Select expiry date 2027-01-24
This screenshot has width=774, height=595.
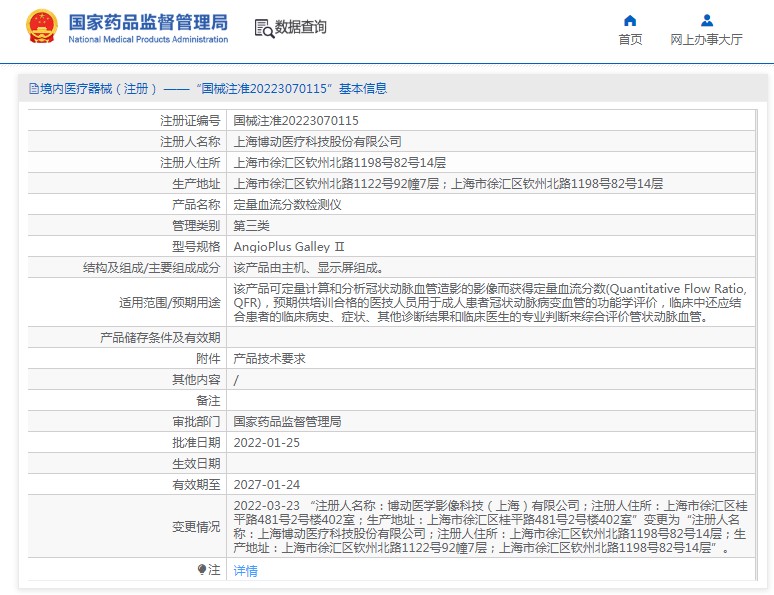[x=267, y=484]
